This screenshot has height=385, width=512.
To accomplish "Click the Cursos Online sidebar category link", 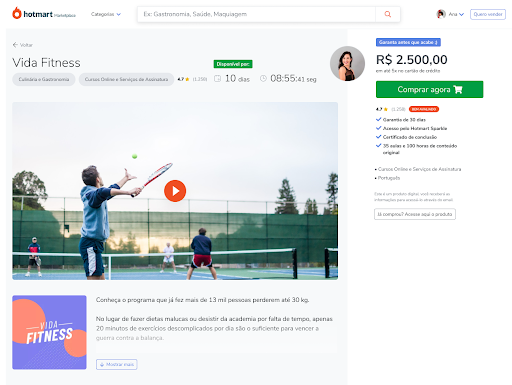I will [x=419, y=169].
